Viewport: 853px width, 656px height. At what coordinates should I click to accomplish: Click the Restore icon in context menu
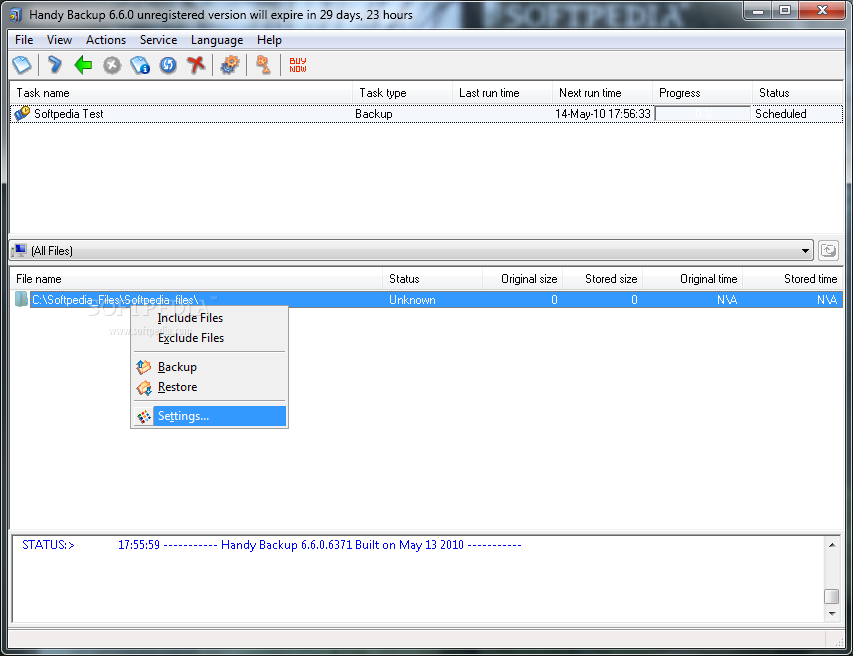(x=144, y=387)
